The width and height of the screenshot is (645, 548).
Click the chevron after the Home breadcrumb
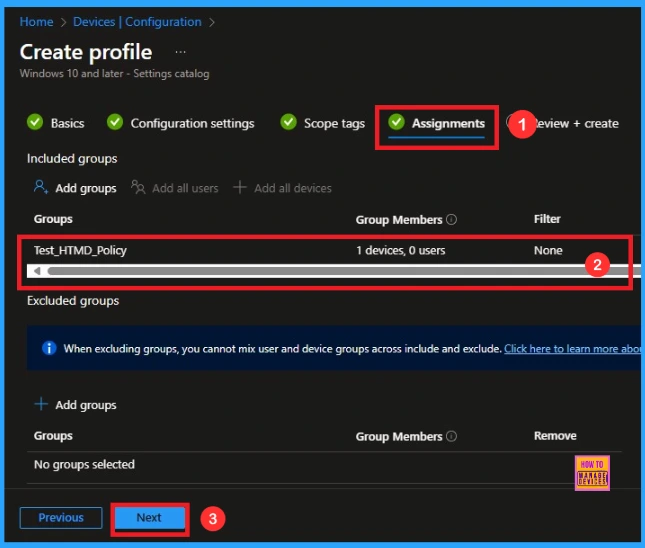[x=63, y=22]
